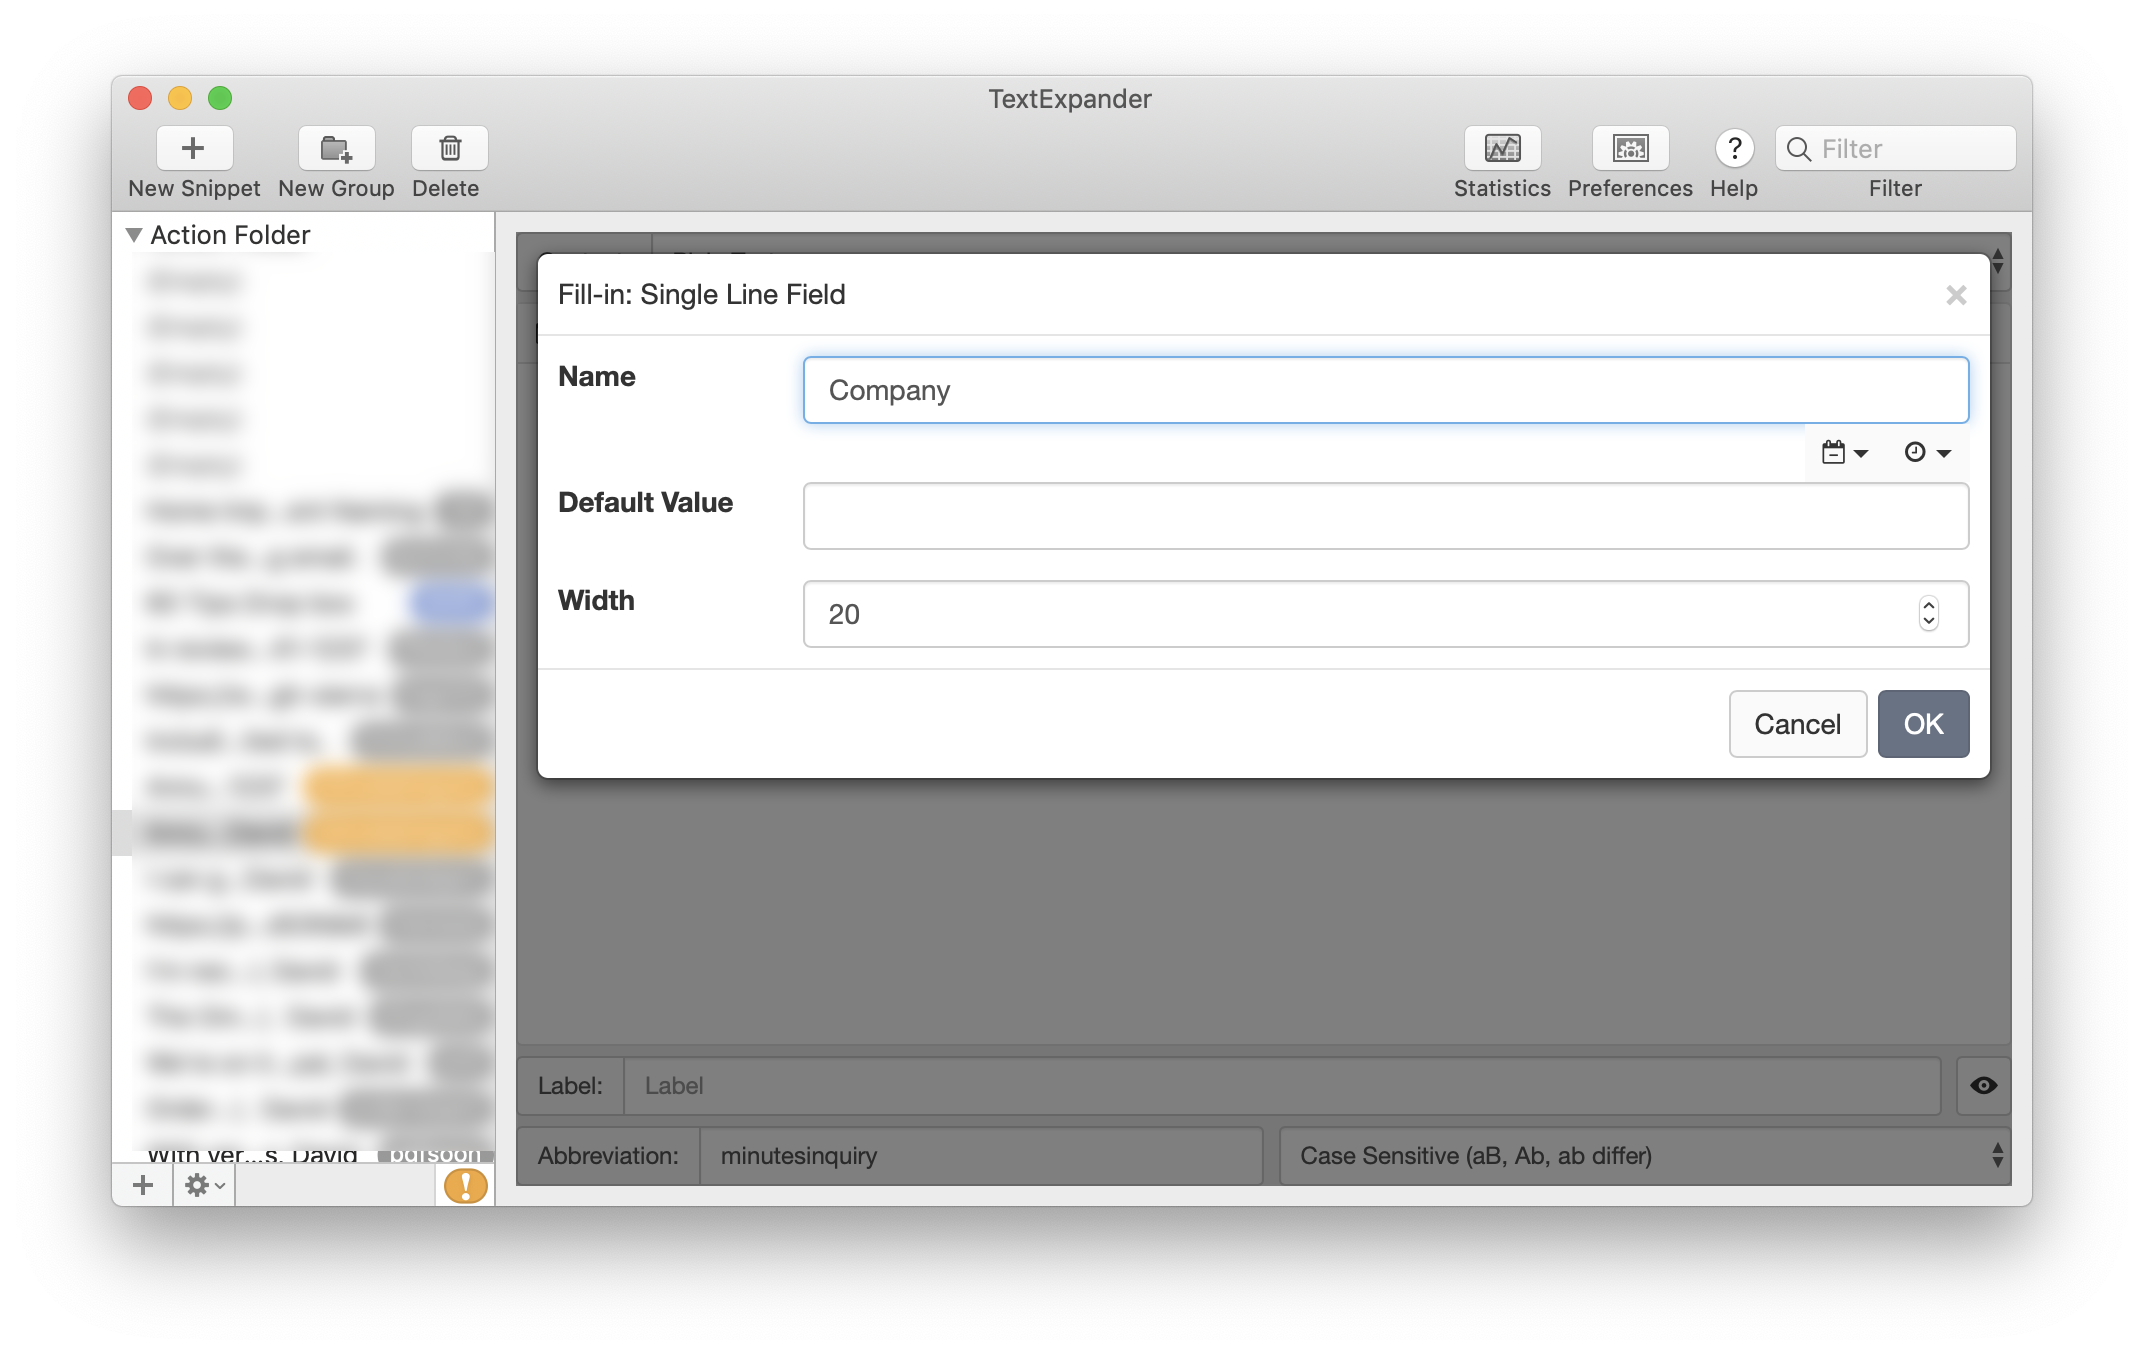
Task: Toggle the eye preview icon
Action: [1983, 1086]
